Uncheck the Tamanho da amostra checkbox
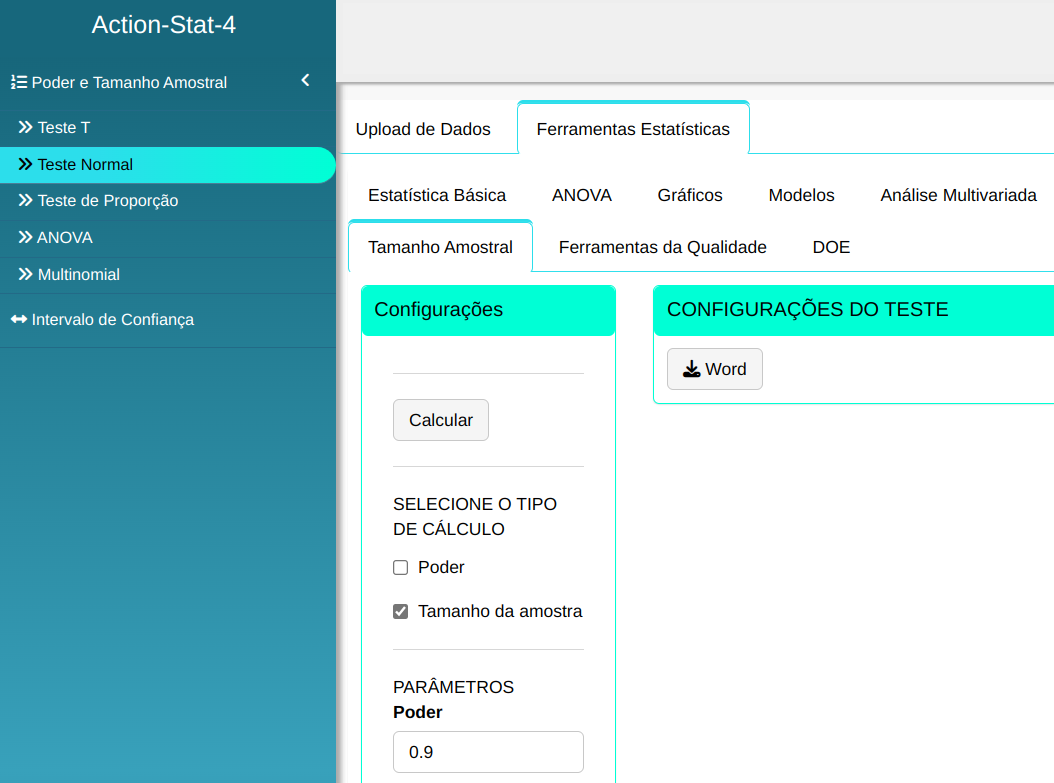The width and height of the screenshot is (1054, 783). (x=401, y=612)
